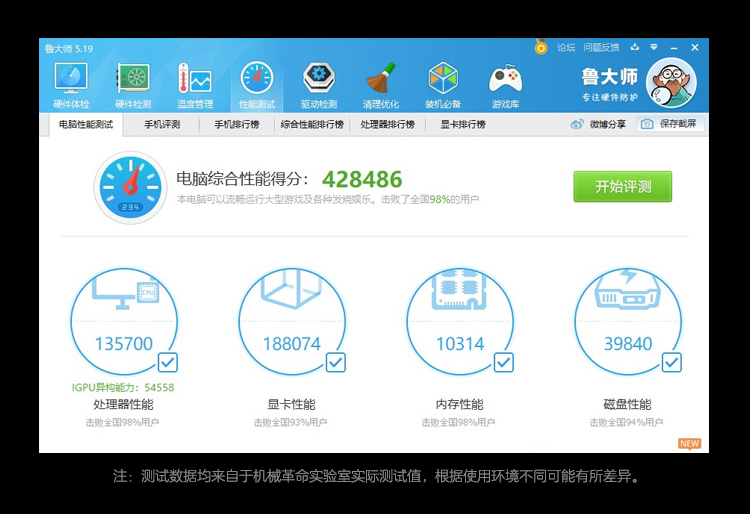
Task: Switch to 综合性能排行榜 tab
Action: [312, 125]
